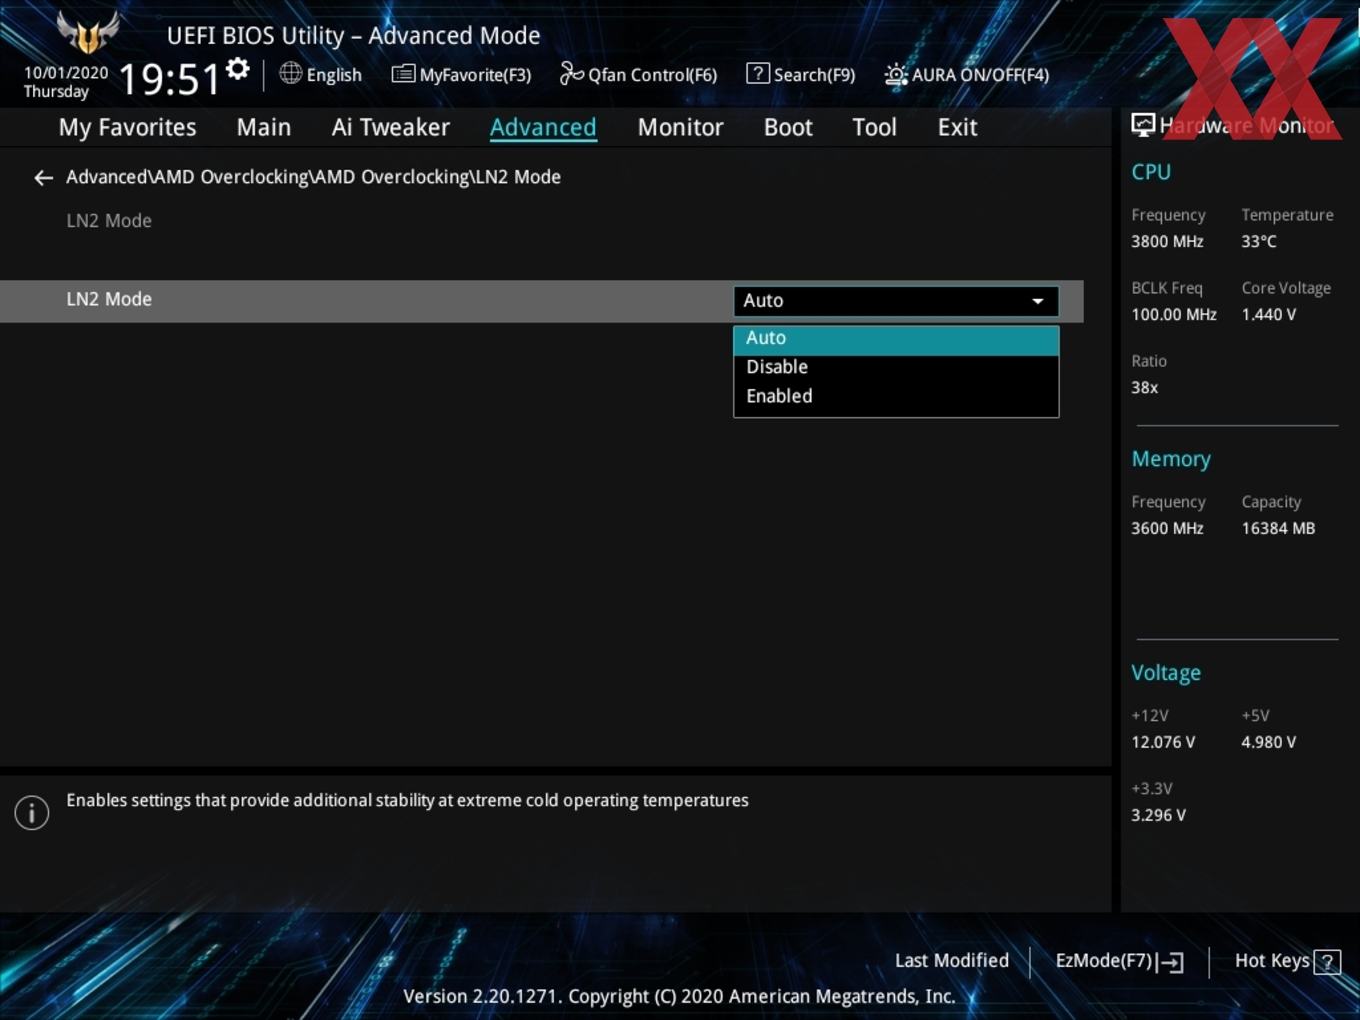Click the Core Voltage 1.440 V value
The image size is (1360, 1020).
[1269, 314]
